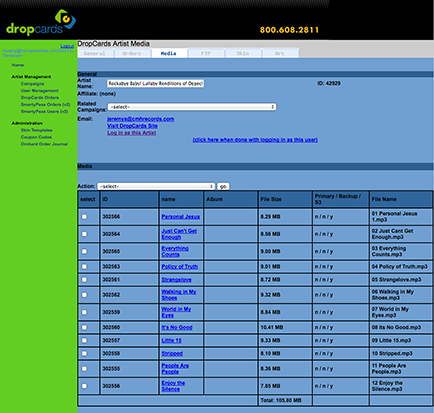Open the Everything Counts track link
The image size is (434, 413).
pos(175,251)
